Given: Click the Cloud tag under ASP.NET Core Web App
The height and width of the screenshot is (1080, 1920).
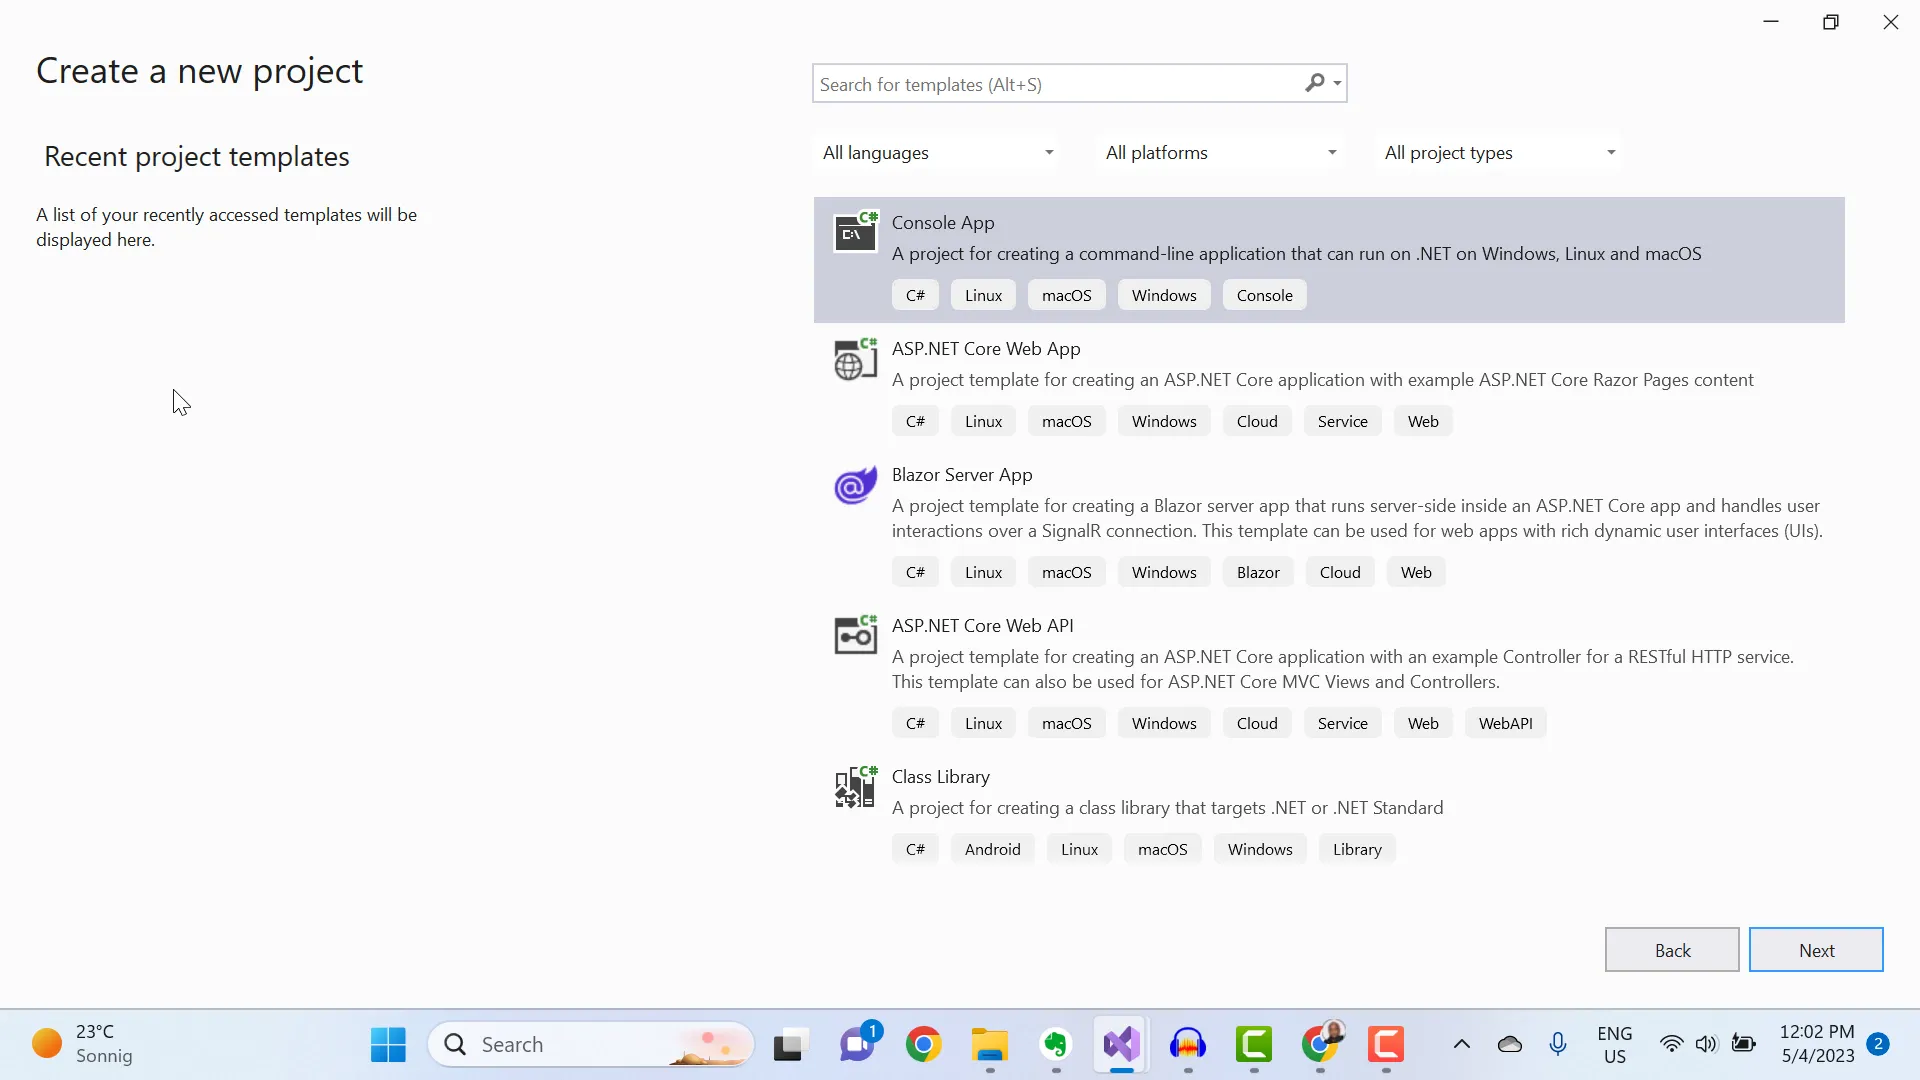Looking at the screenshot, I should click(x=1257, y=421).
